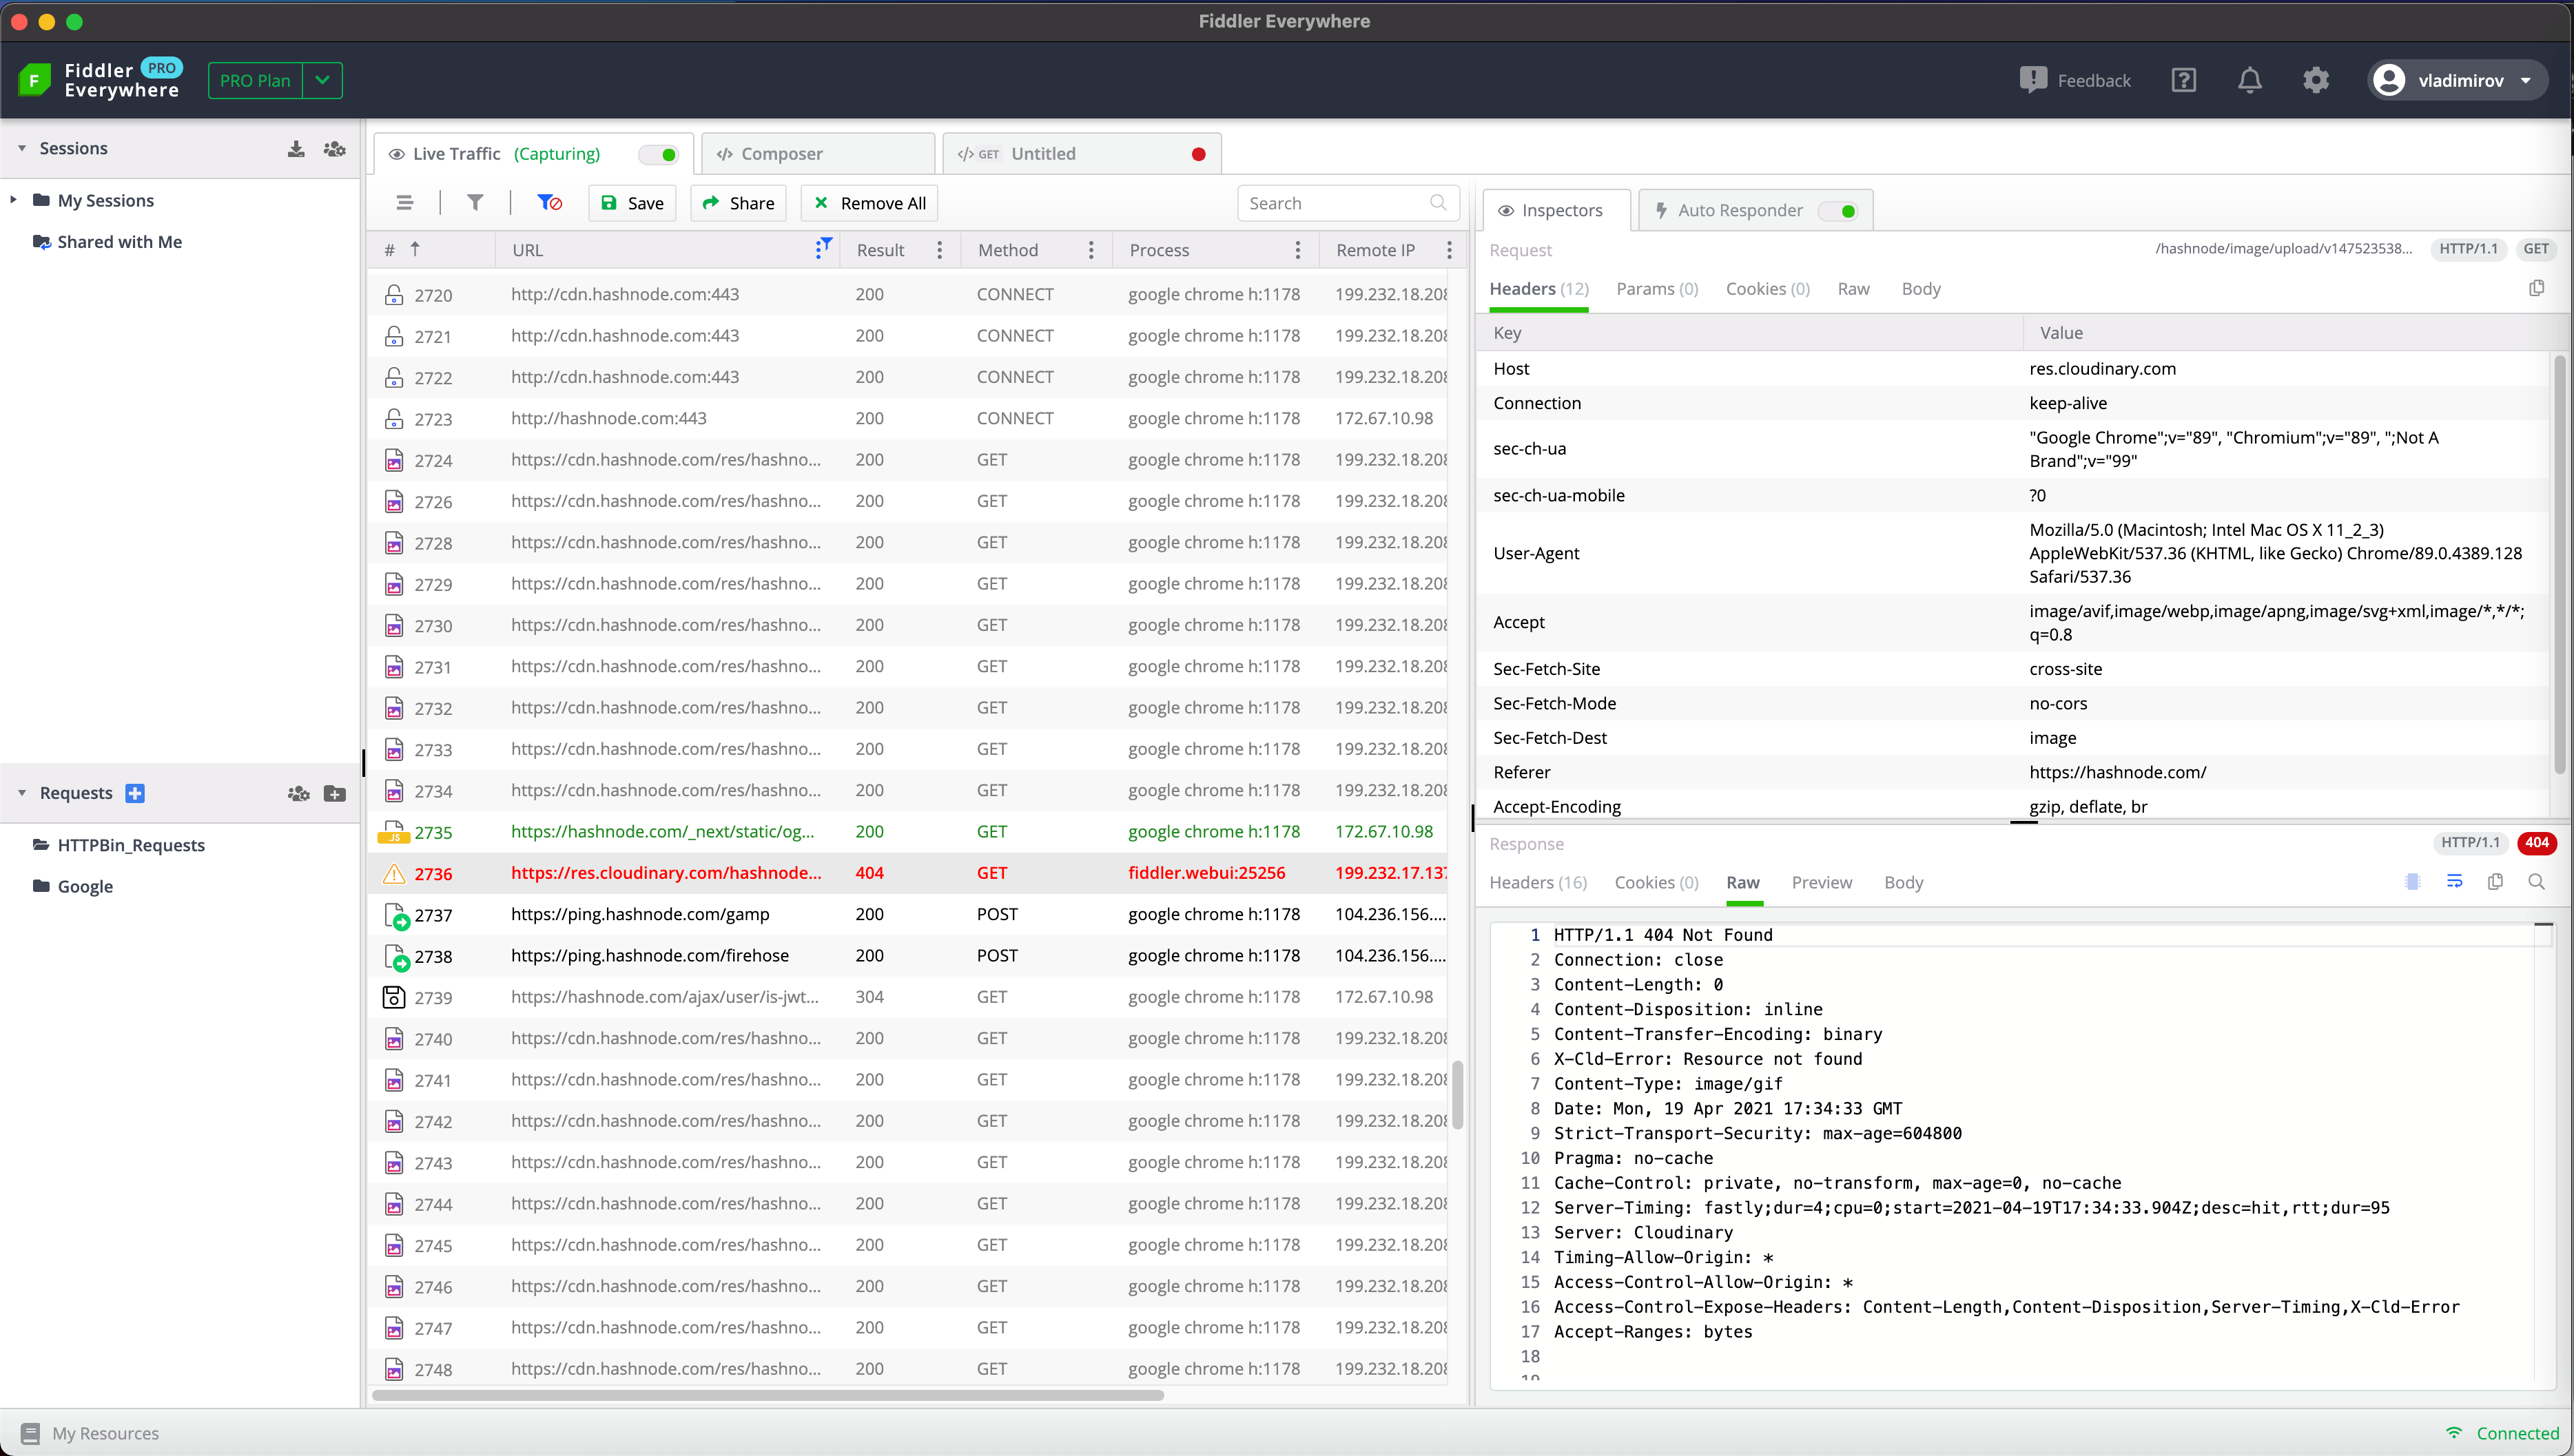
Task: Open the URL column filter
Action: point(823,248)
